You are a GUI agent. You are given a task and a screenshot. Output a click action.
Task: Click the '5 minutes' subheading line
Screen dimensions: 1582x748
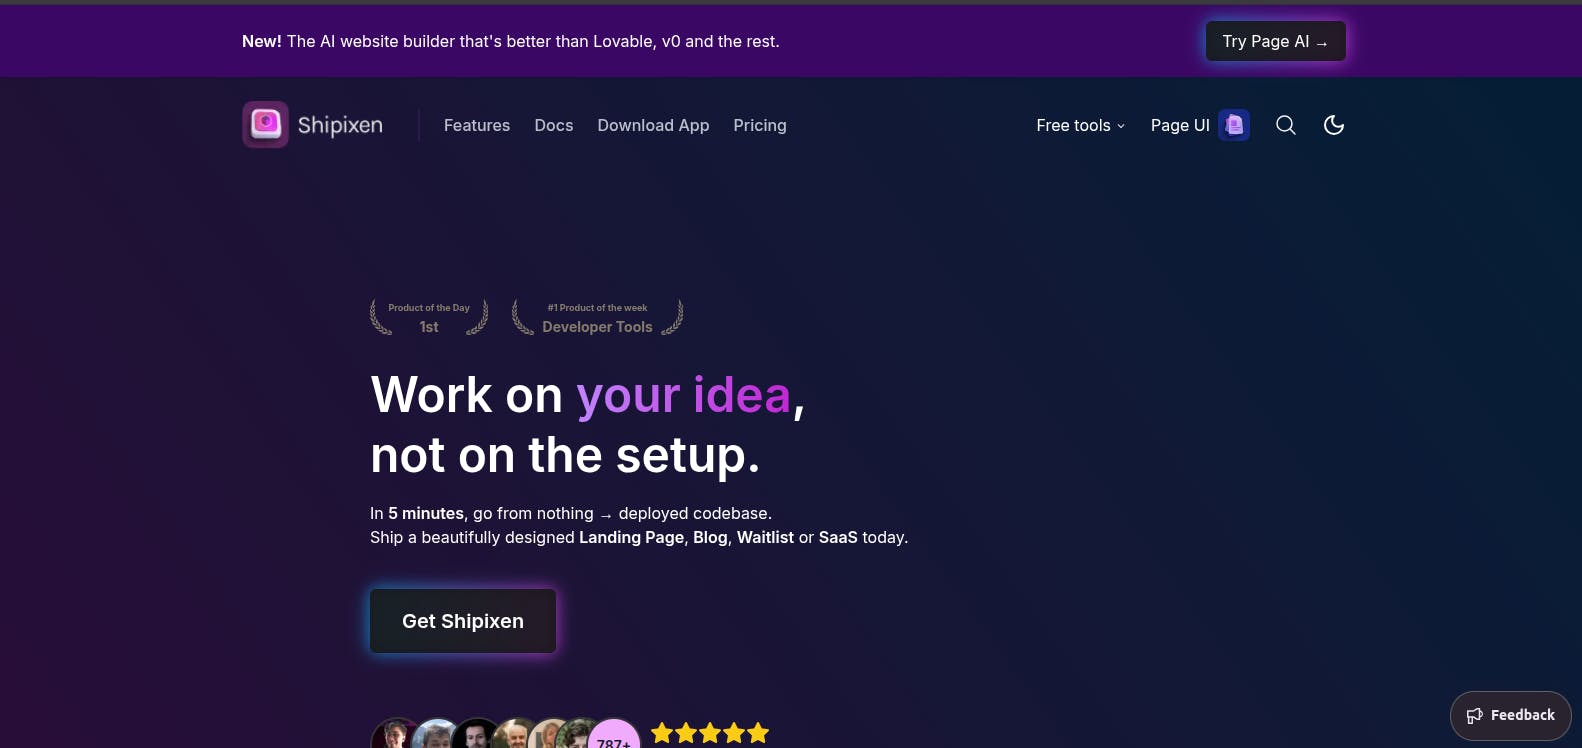(571, 513)
